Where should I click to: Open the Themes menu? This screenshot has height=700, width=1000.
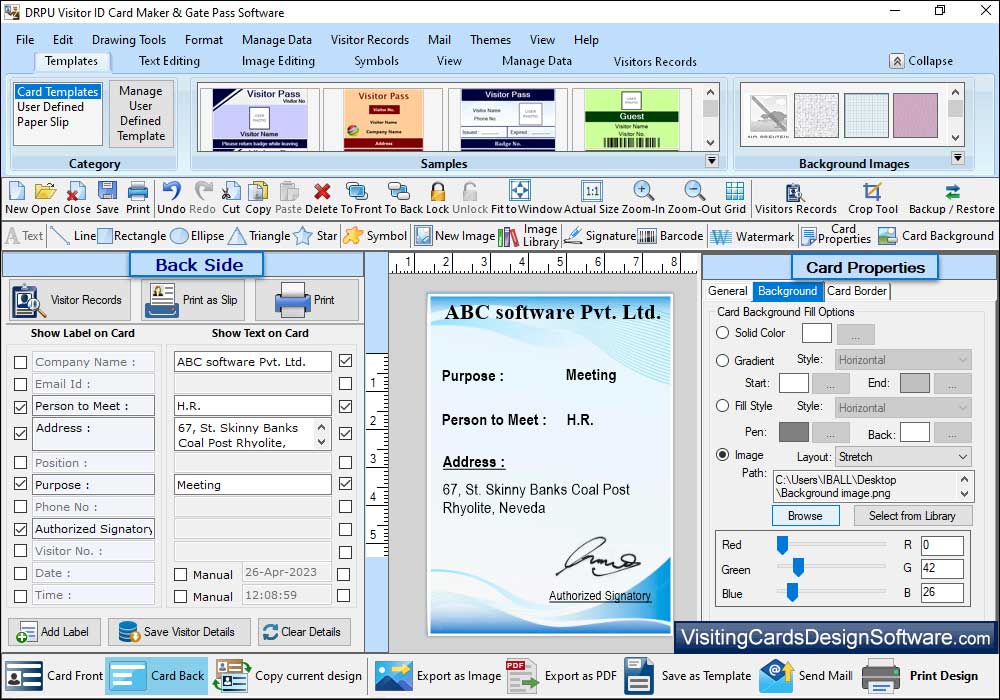pos(490,40)
